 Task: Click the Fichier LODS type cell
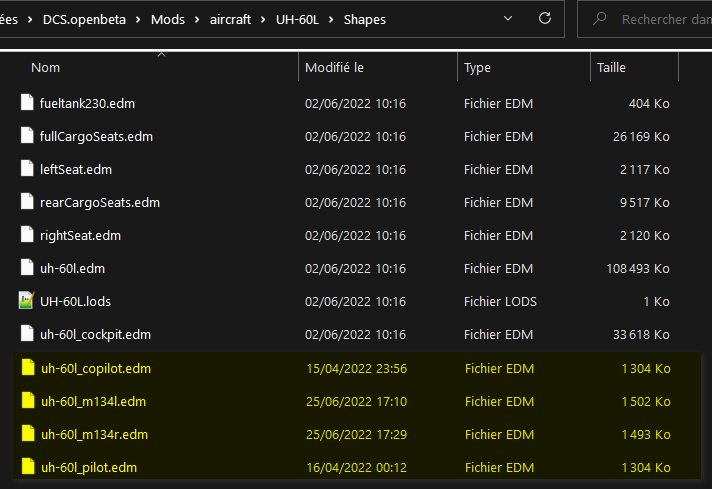[x=500, y=301]
